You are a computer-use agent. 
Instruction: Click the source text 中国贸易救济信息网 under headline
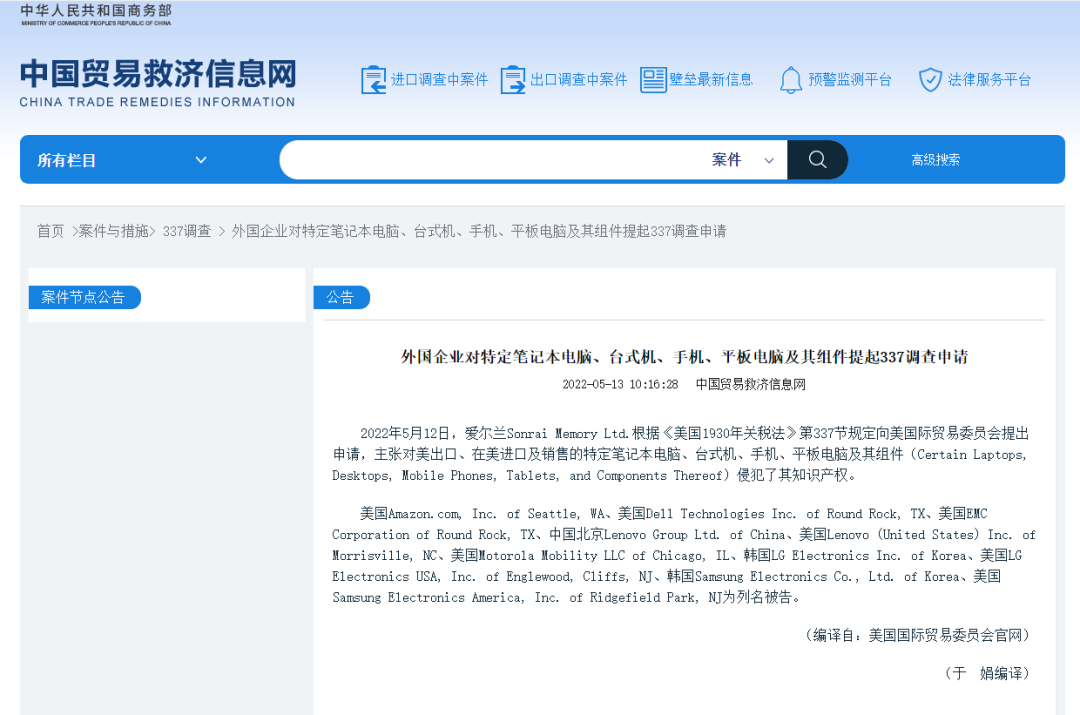click(x=751, y=384)
